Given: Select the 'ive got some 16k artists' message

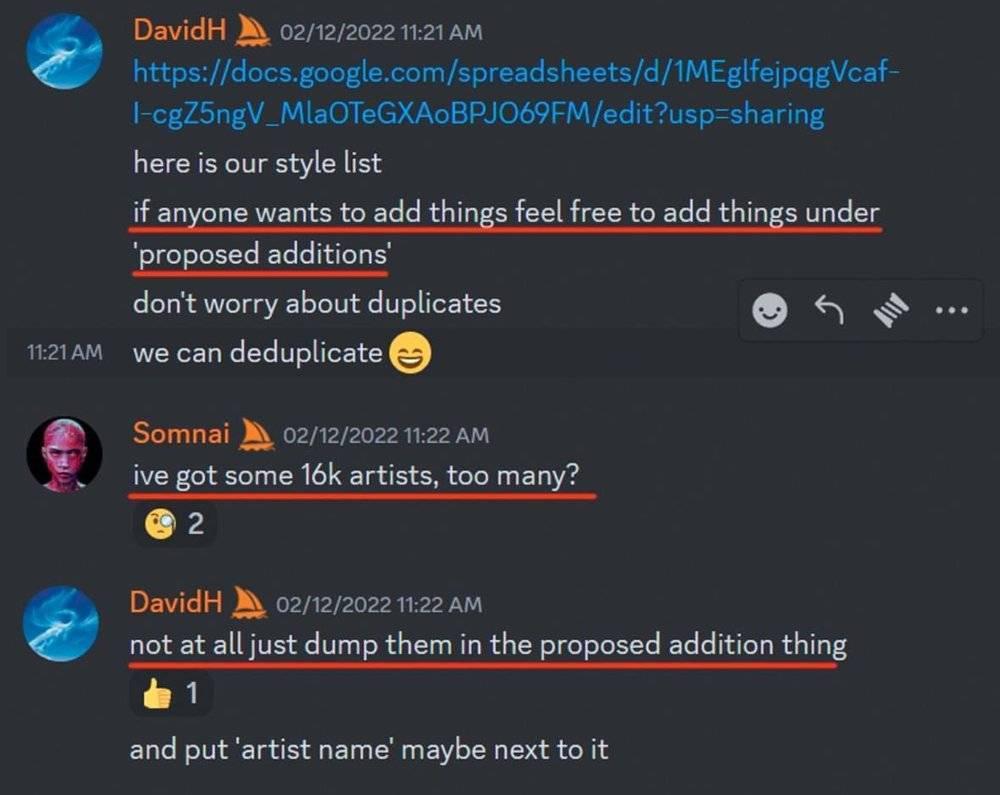Looking at the screenshot, I should click(x=356, y=476).
